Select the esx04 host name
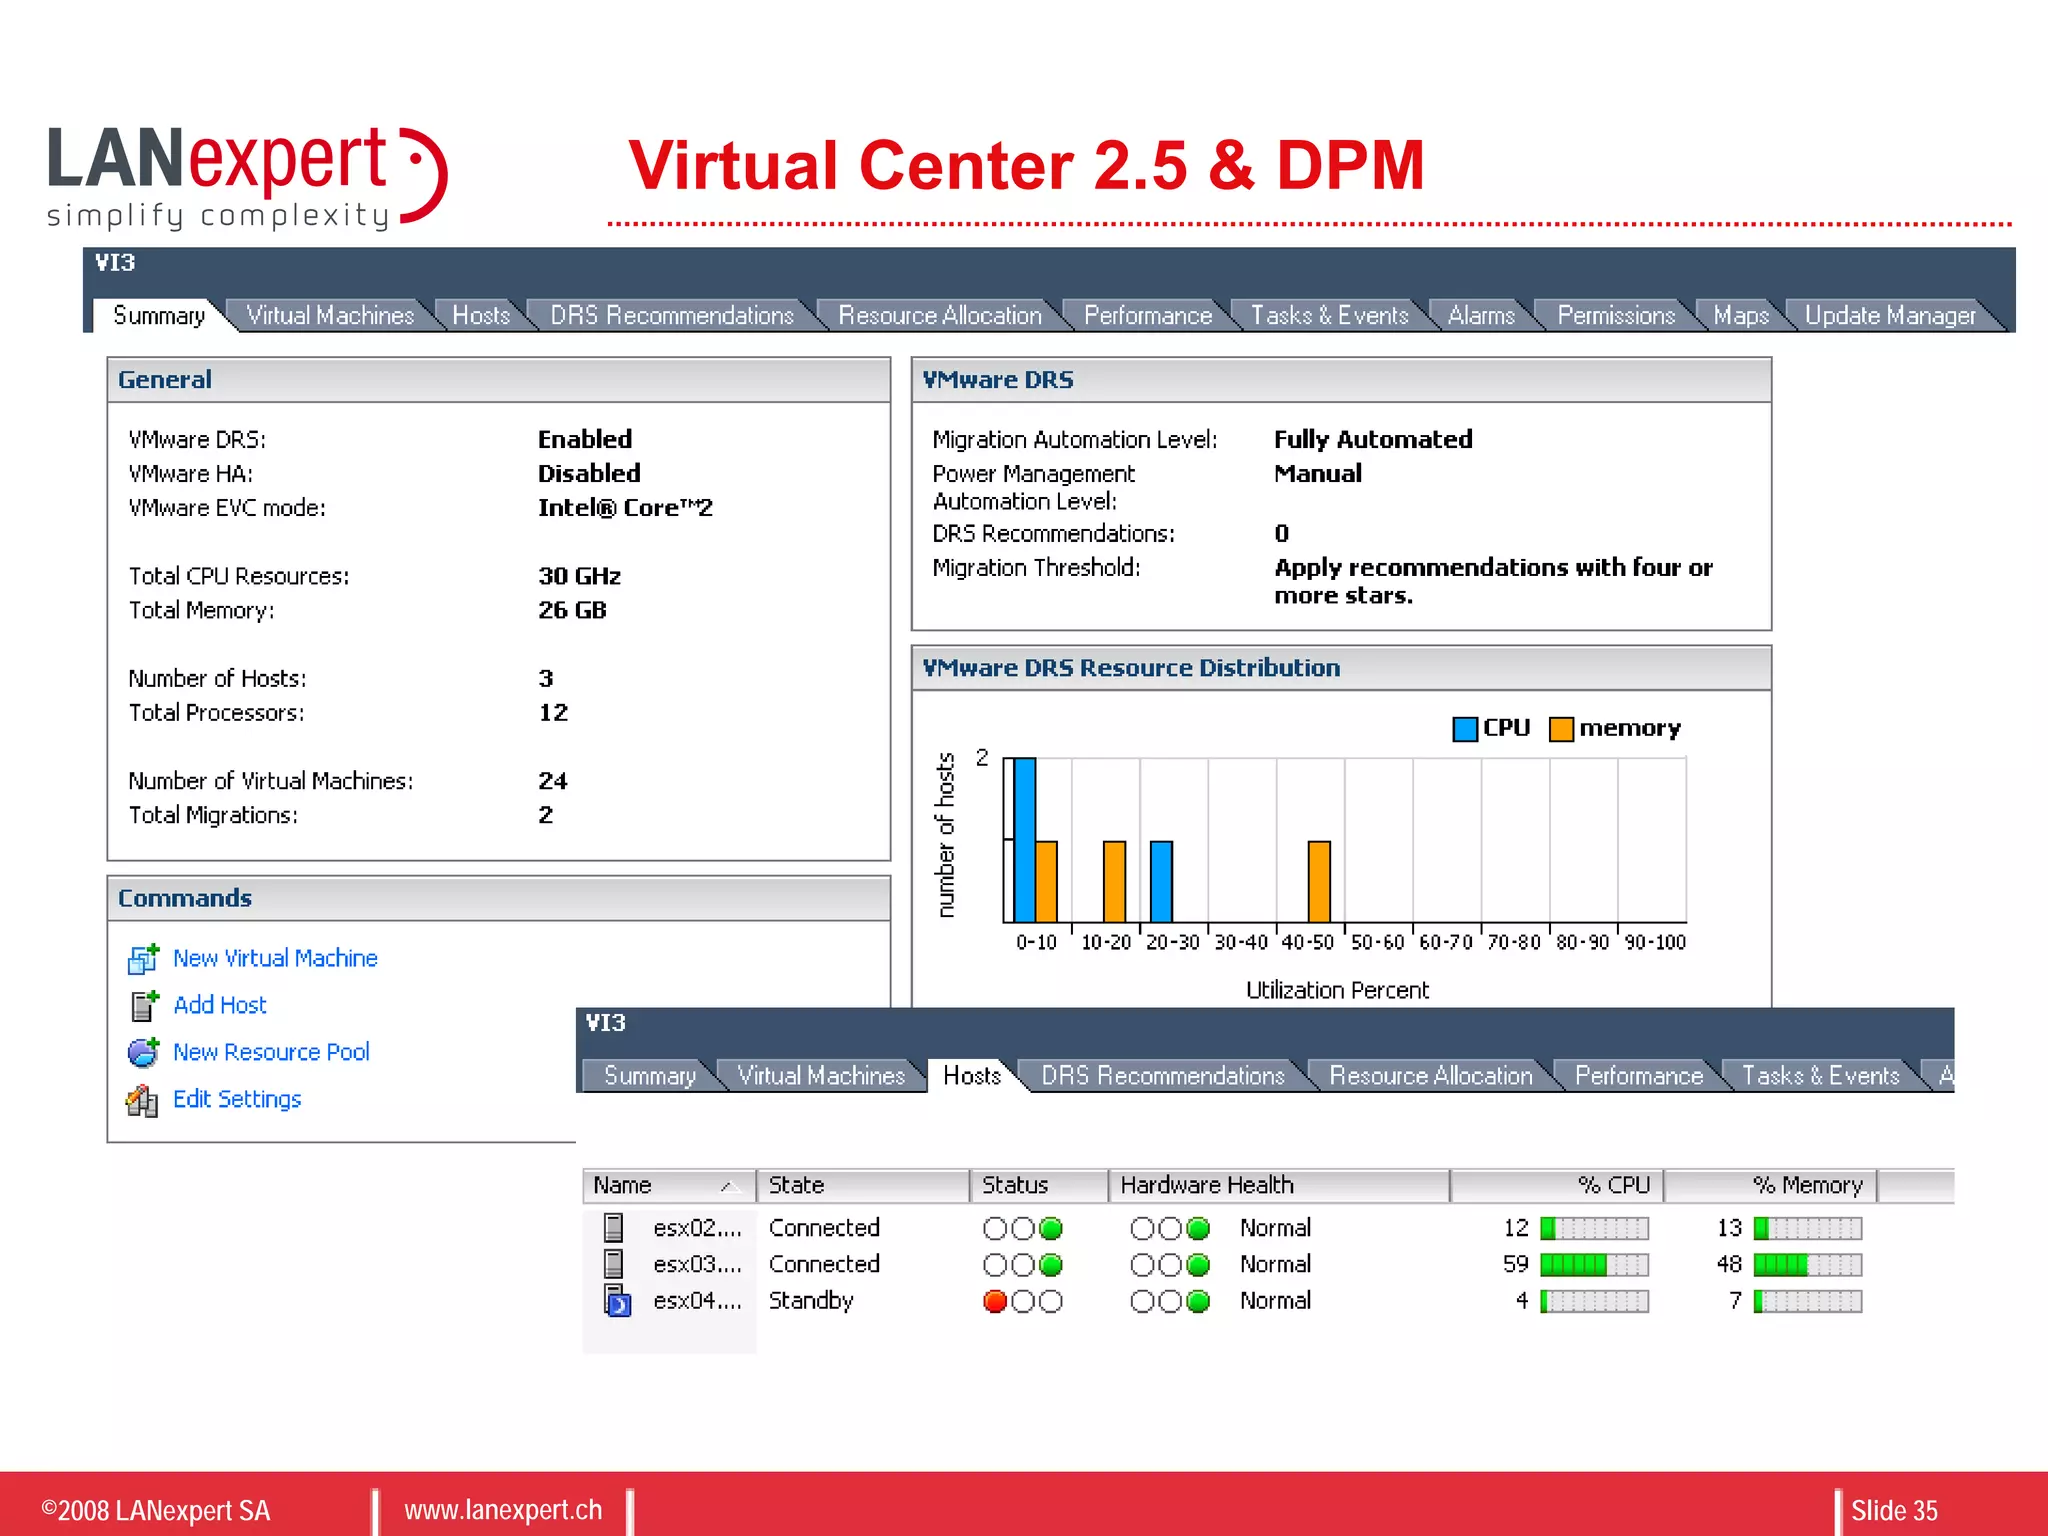Screen dimensions: 2048x1536 click(x=697, y=1301)
